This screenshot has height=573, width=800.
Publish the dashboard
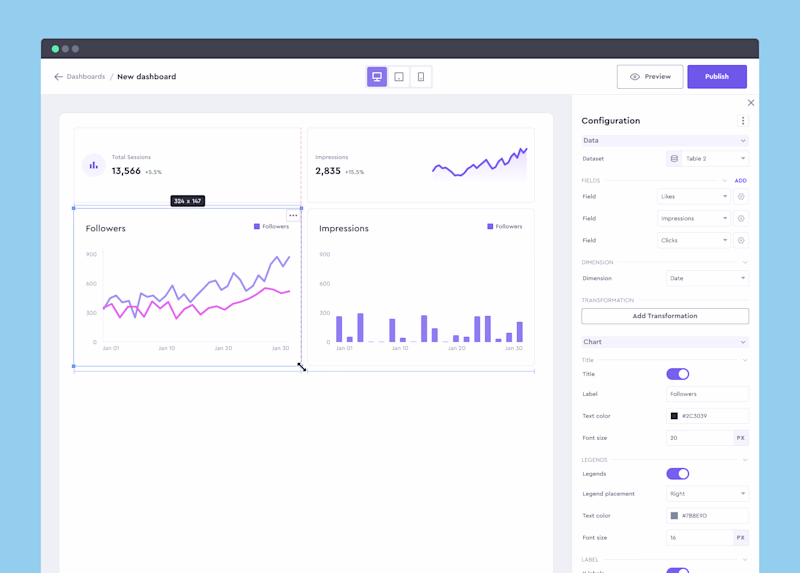(x=717, y=77)
